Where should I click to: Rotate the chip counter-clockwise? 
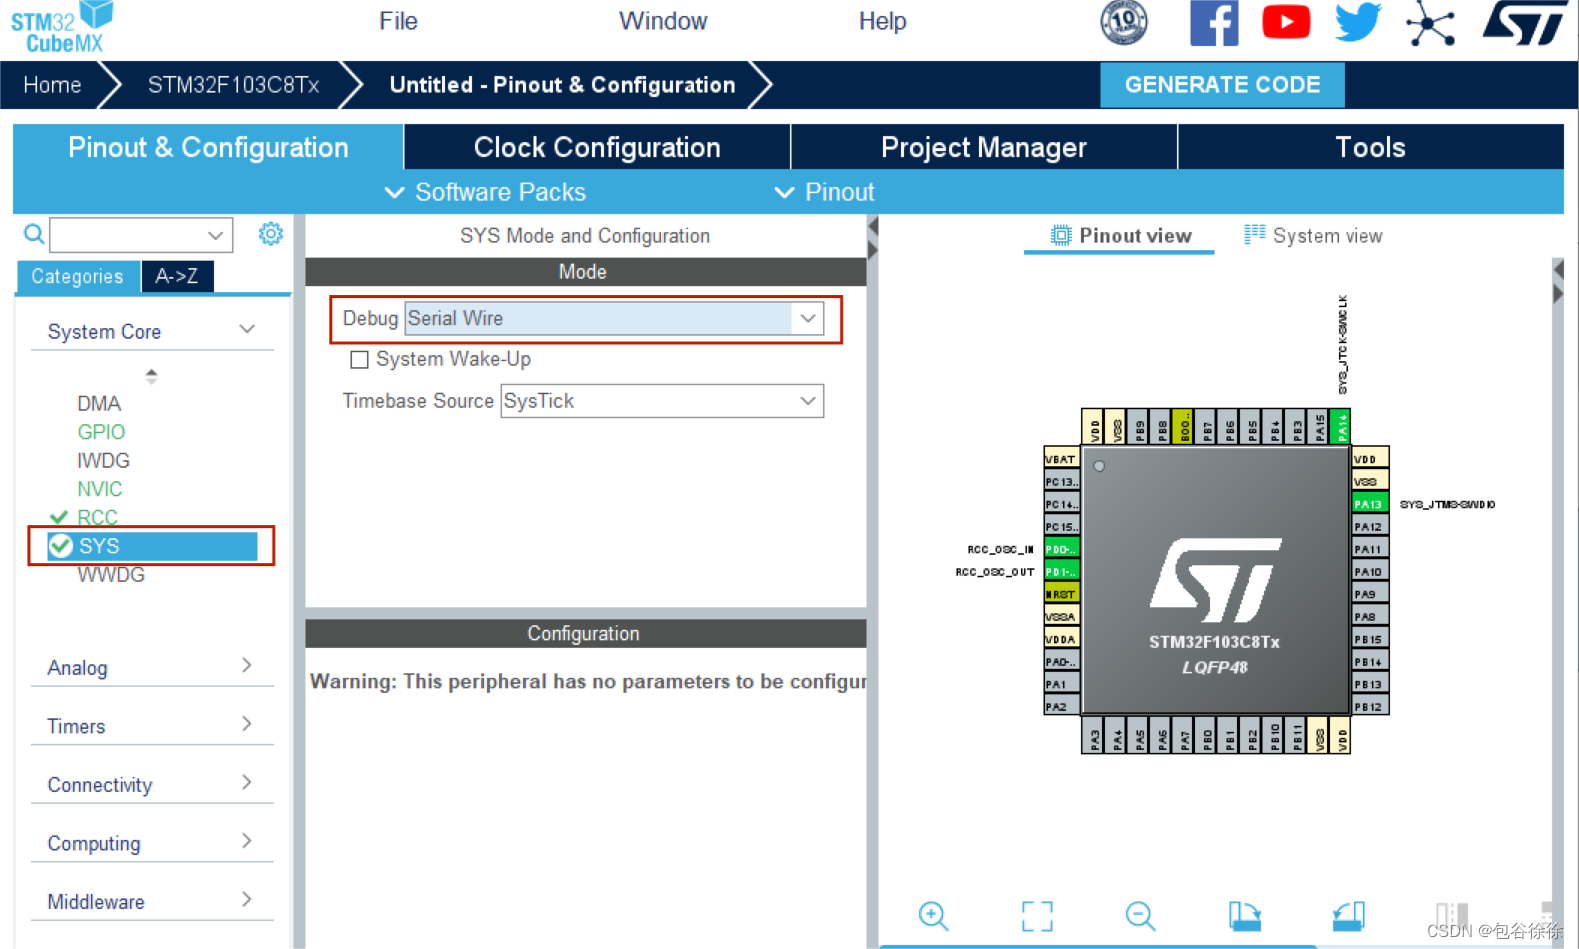1348,915
